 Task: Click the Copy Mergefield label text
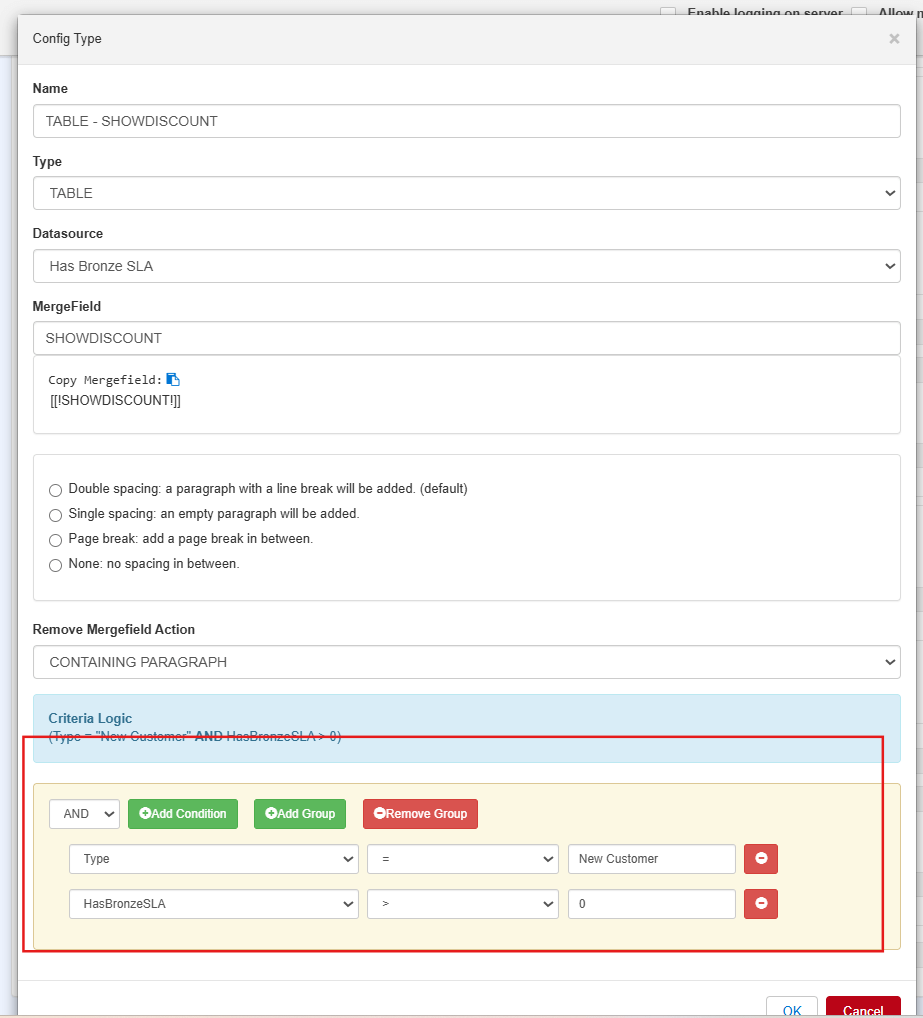click(x=105, y=380)
